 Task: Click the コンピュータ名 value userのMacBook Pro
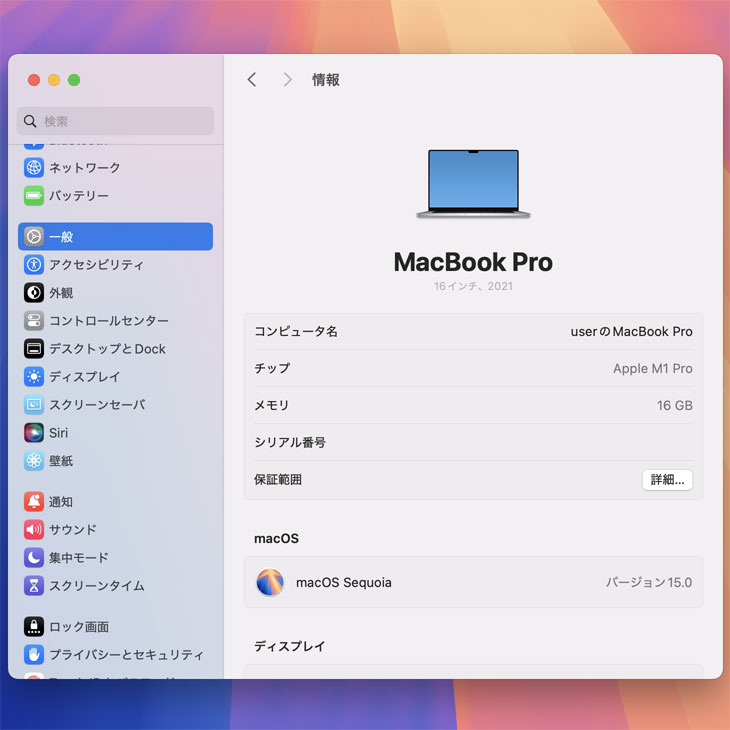click(631, 332)
